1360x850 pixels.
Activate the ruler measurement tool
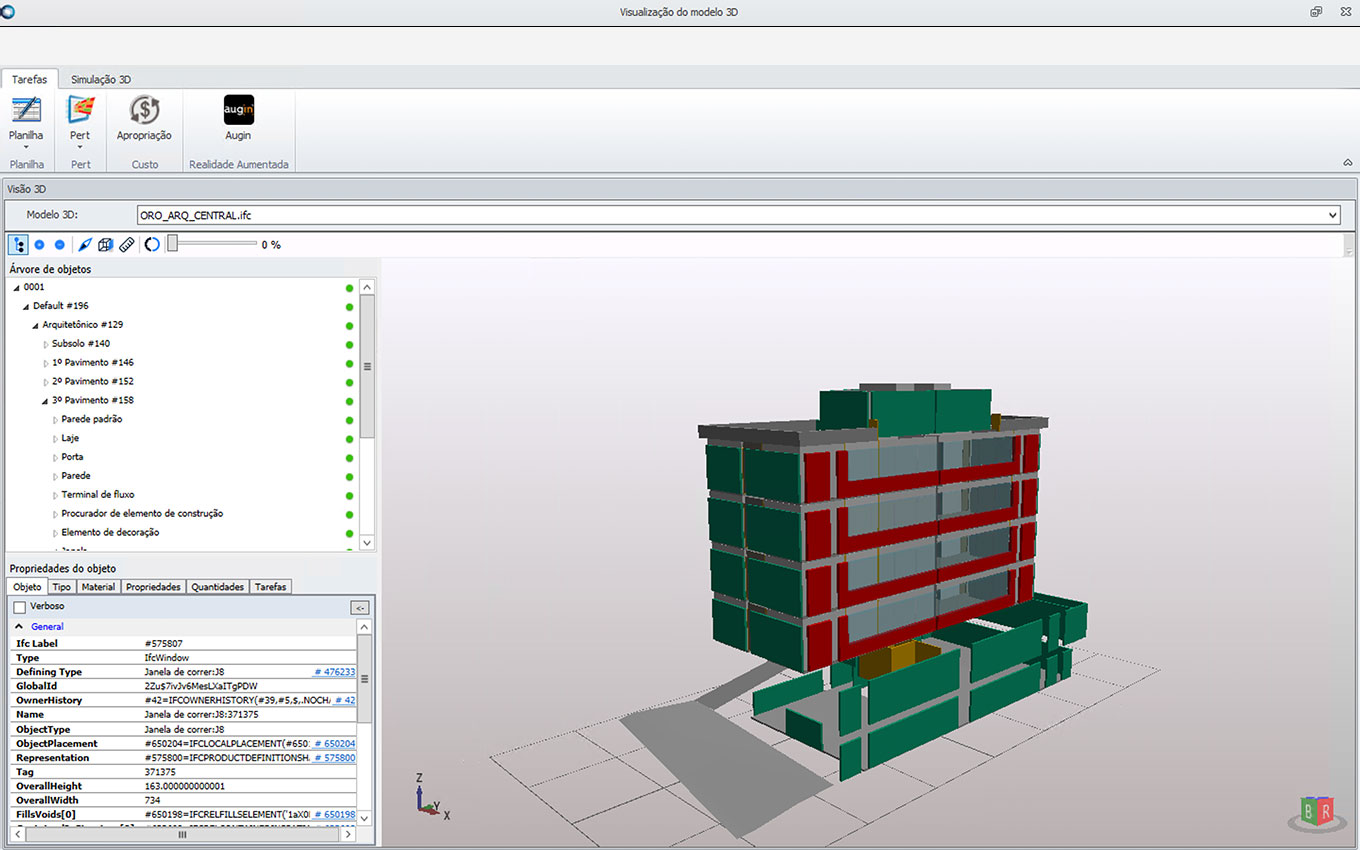tap(127, 244)
